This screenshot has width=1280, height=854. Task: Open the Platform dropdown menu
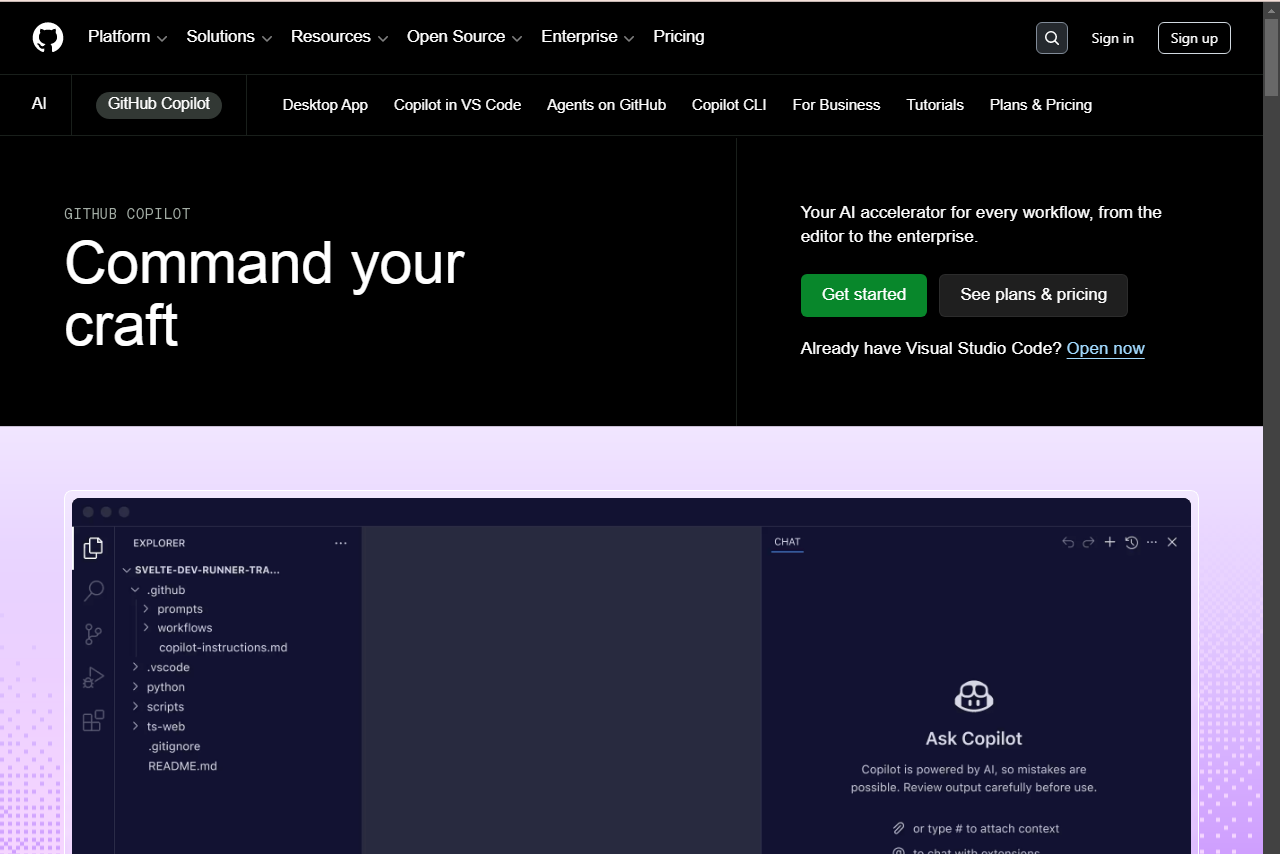pyautogui.click(x=128, y=37)
